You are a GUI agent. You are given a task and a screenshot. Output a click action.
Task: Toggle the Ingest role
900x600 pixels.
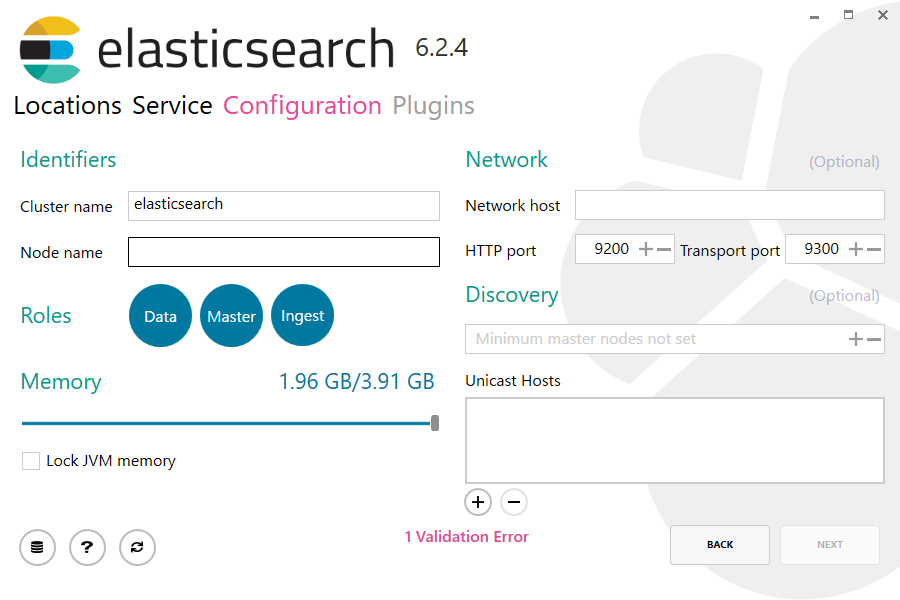[x=302, y=315]
